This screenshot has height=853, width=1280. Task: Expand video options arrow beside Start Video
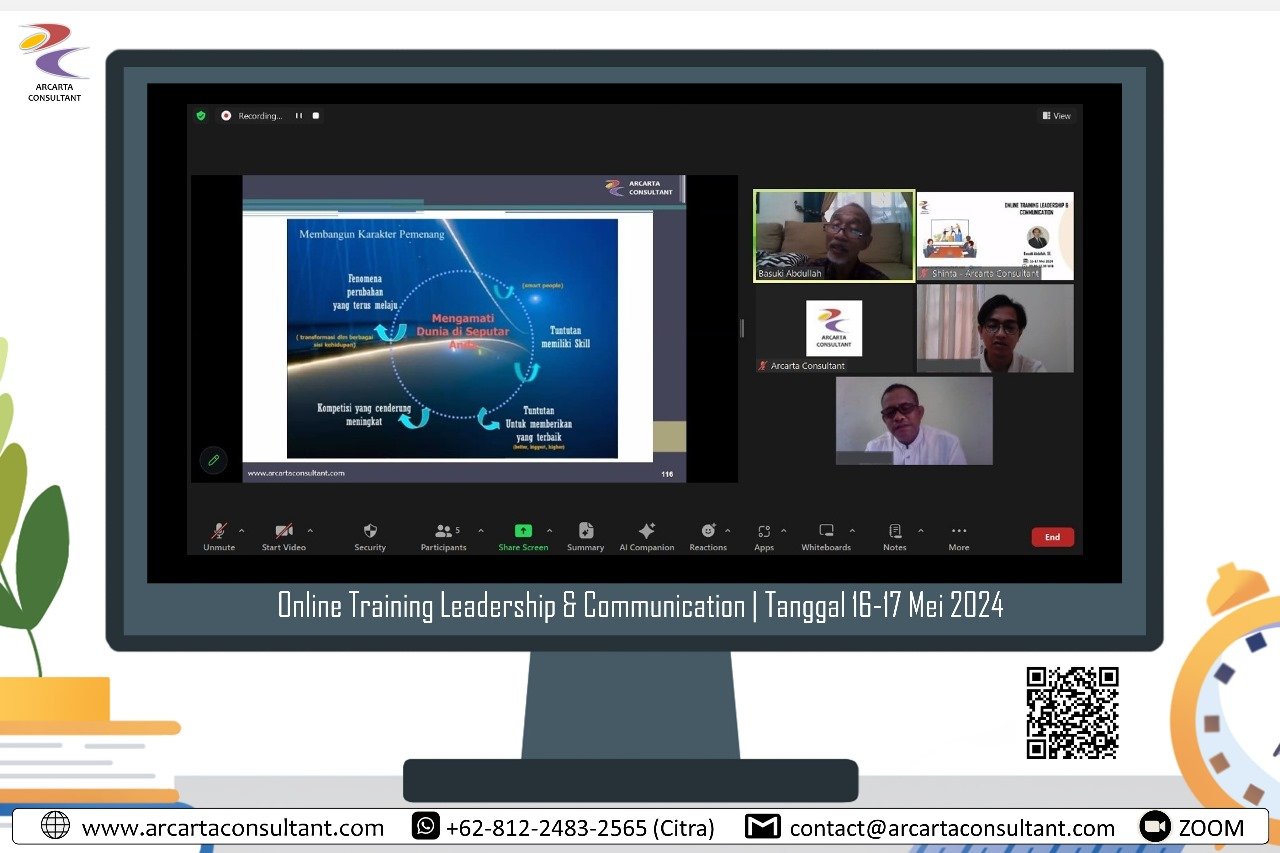pos(310,531)
